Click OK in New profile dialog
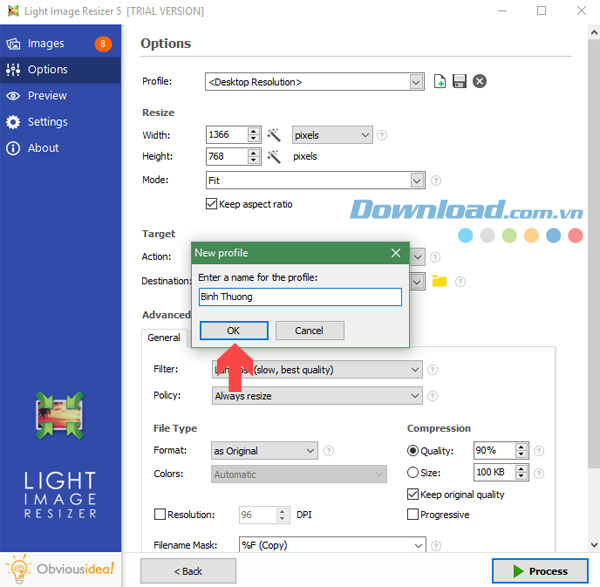The image size is (600, 587). click(234, 330)
